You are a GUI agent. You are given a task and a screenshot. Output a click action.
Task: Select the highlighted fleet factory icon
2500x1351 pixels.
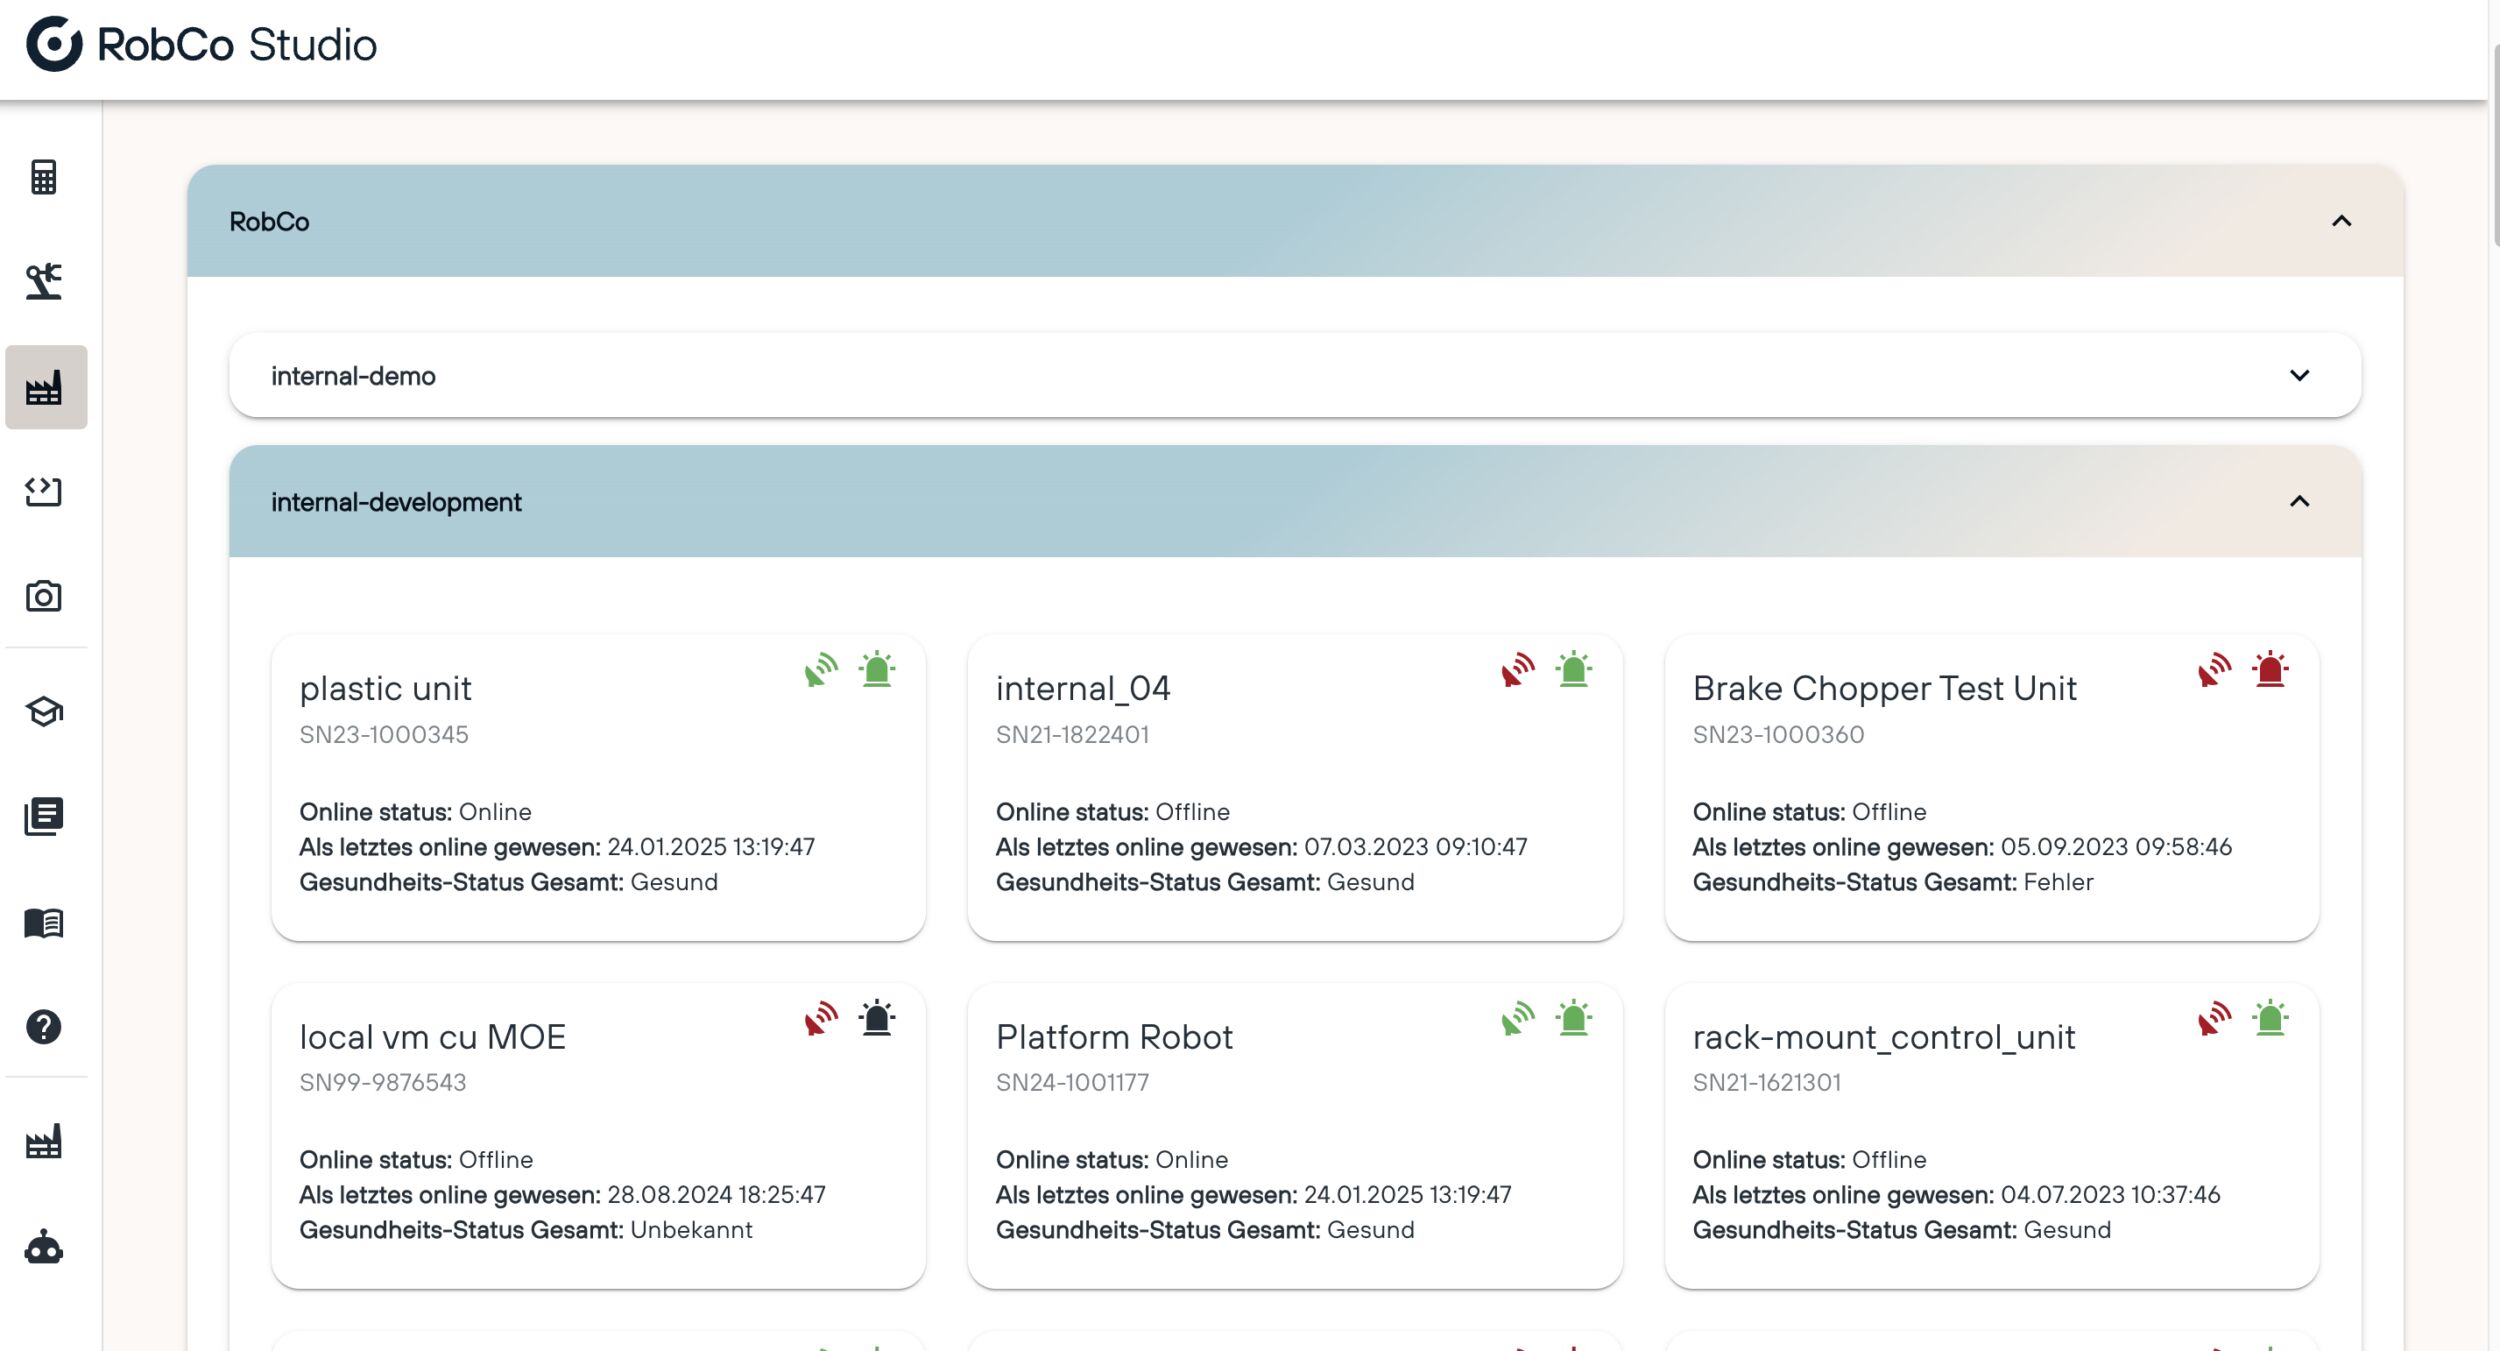click(44, 388)
